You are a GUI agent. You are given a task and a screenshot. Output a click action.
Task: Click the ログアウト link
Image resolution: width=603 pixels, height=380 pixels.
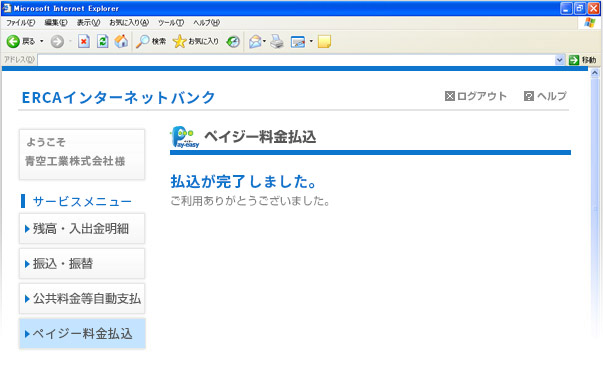476,96
